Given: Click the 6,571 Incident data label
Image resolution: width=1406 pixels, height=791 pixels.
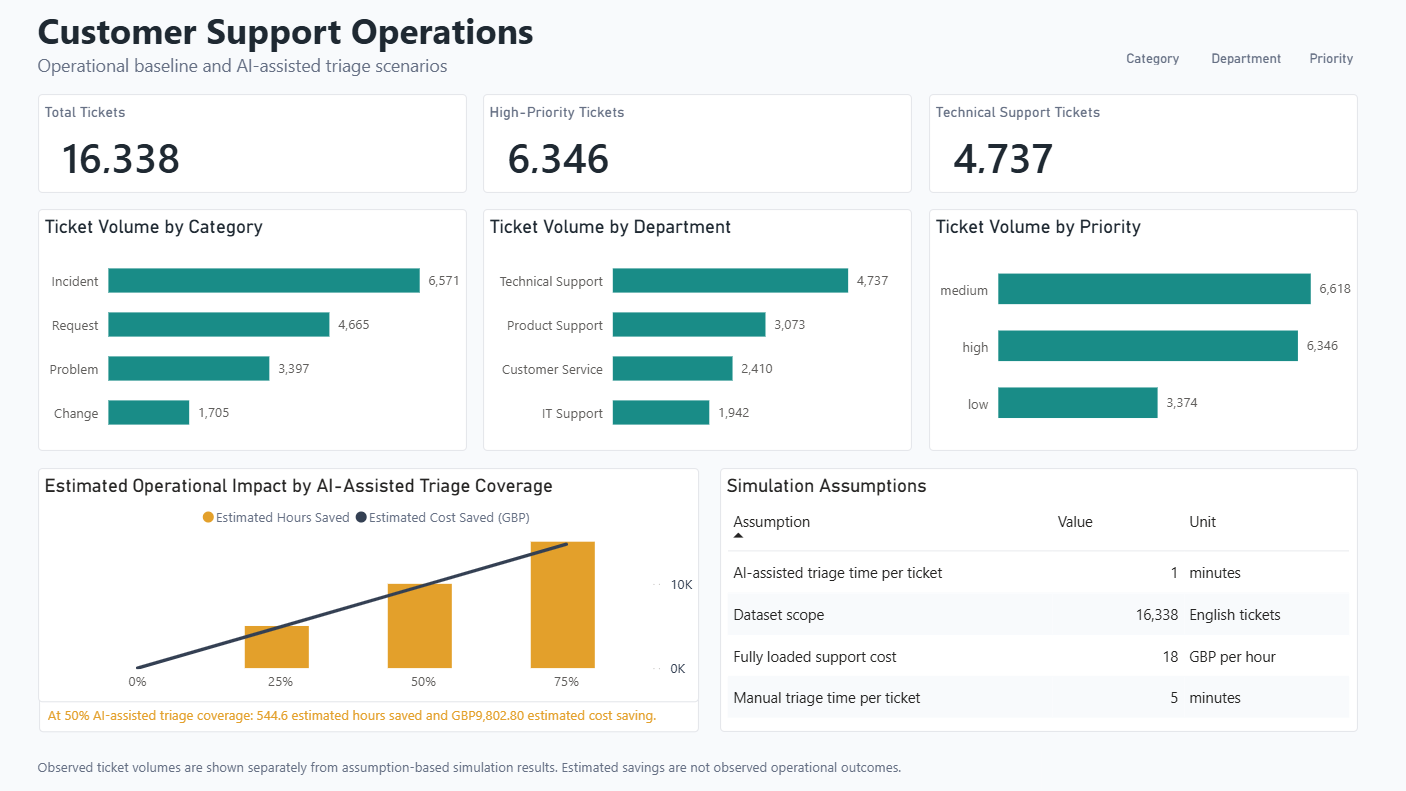Looking at the screenshot, I should click(444, 281).
